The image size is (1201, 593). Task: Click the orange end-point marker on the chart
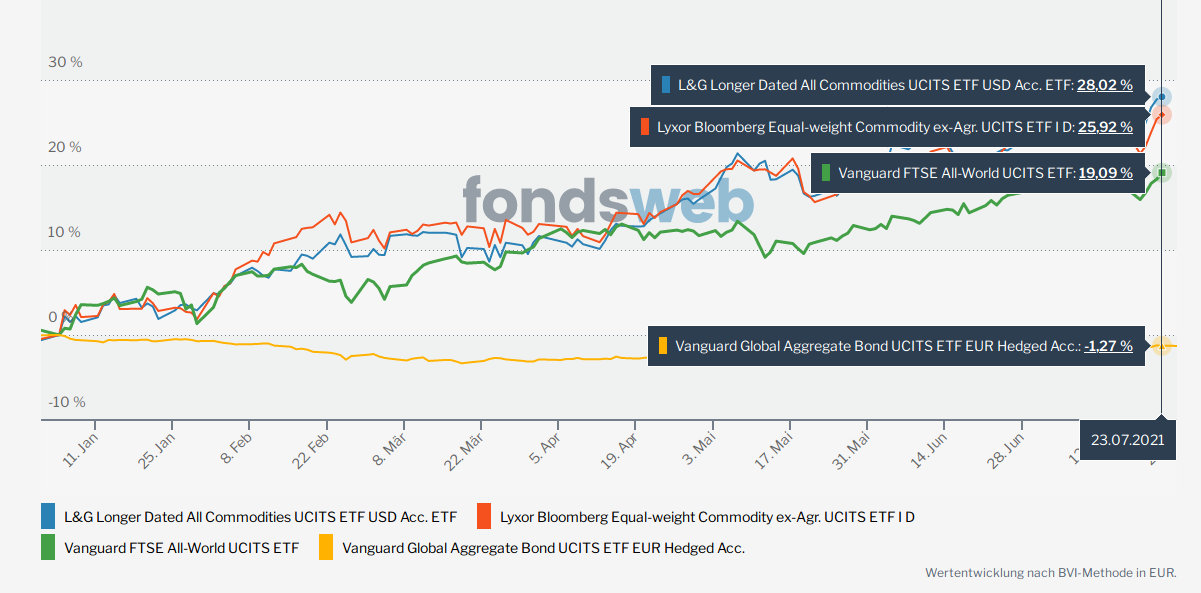point(1161,115)
